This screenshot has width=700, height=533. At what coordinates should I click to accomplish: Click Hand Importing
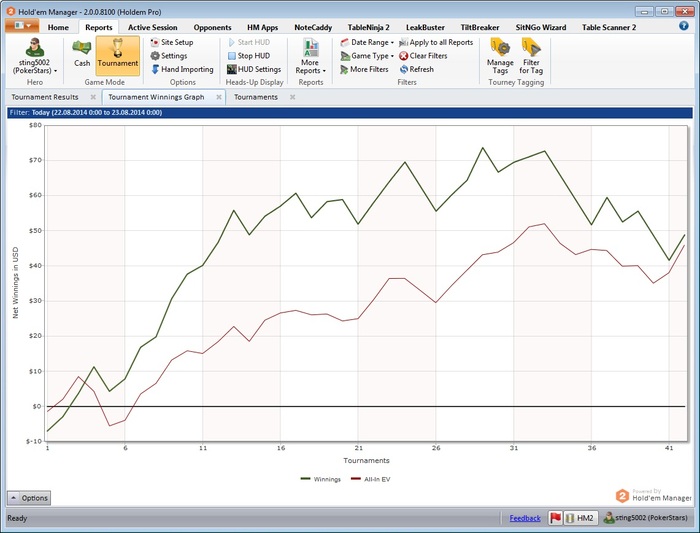[182, 69]
